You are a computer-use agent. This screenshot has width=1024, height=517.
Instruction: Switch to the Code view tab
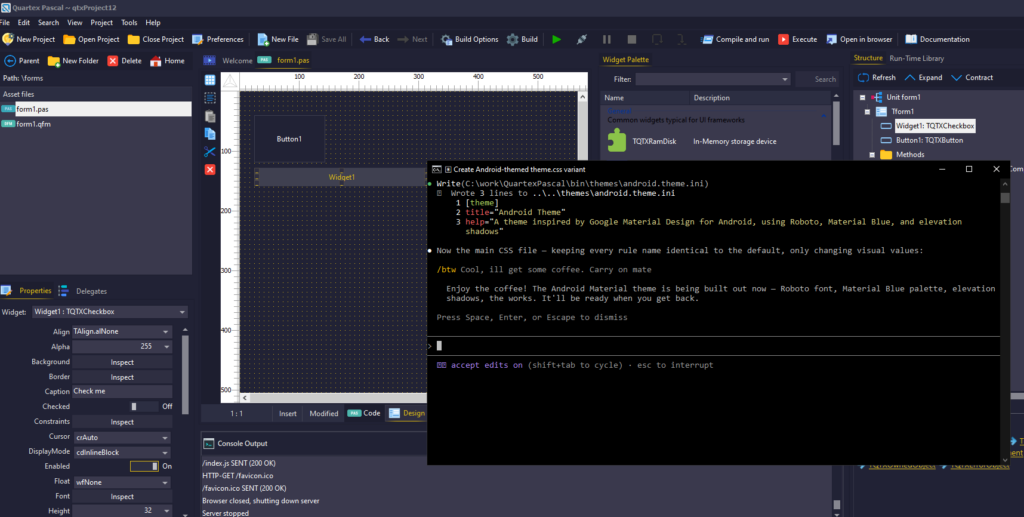coord(365,413)
